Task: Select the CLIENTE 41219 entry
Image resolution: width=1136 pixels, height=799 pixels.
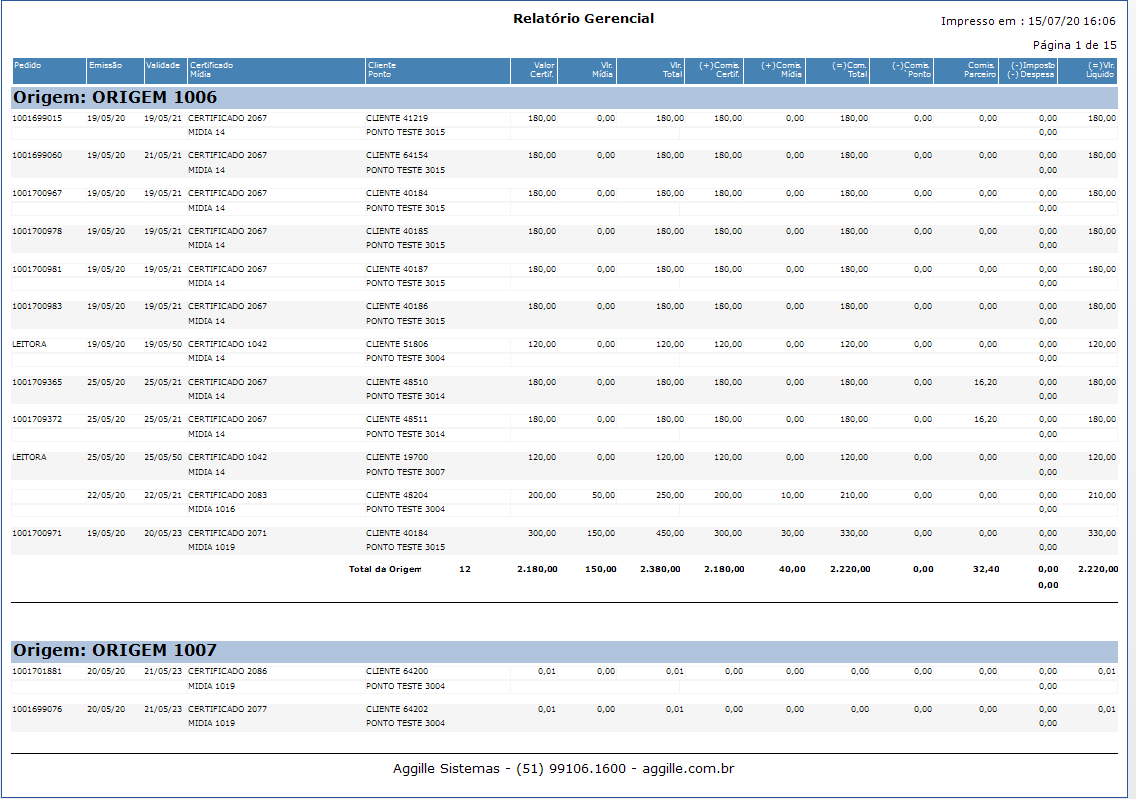Action: tap(397, 118)
